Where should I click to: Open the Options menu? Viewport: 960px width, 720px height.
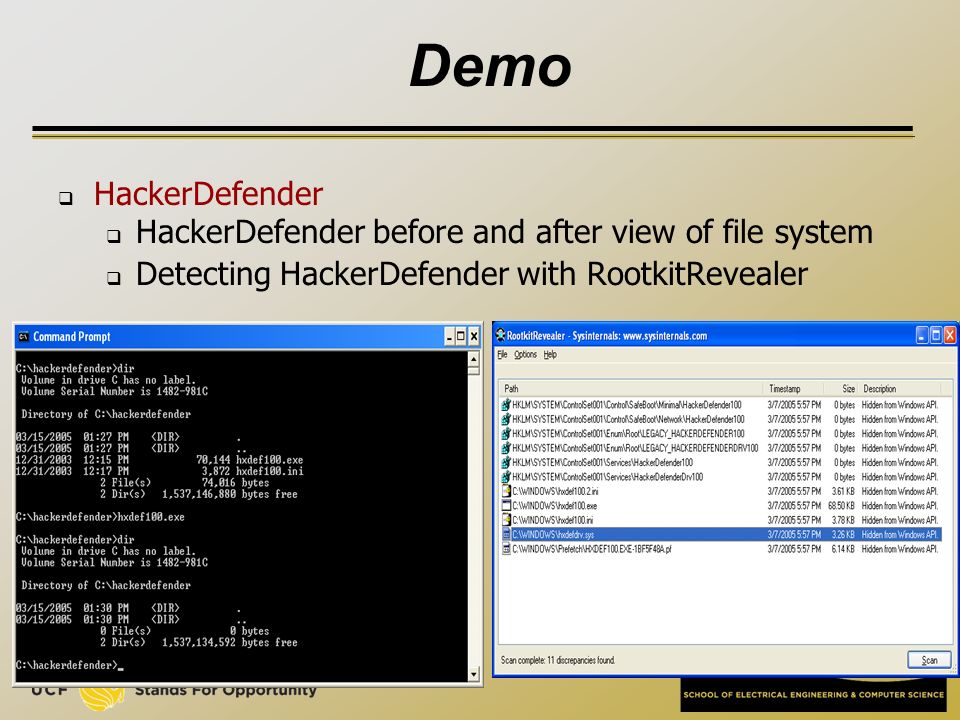525,354
